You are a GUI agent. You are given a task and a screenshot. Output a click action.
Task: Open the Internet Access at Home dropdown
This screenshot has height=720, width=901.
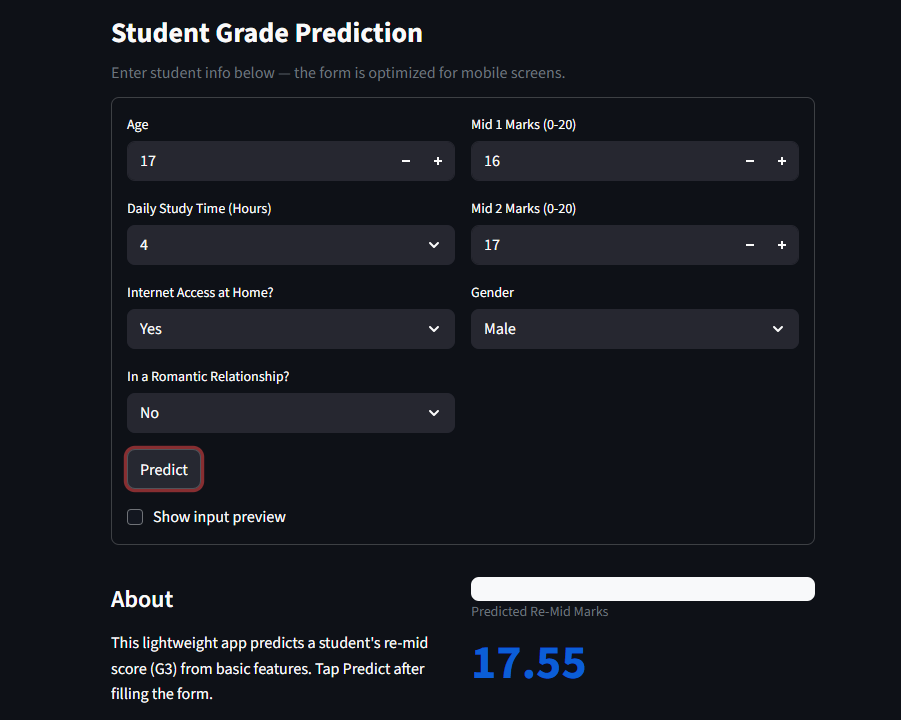tap(290, 329)
